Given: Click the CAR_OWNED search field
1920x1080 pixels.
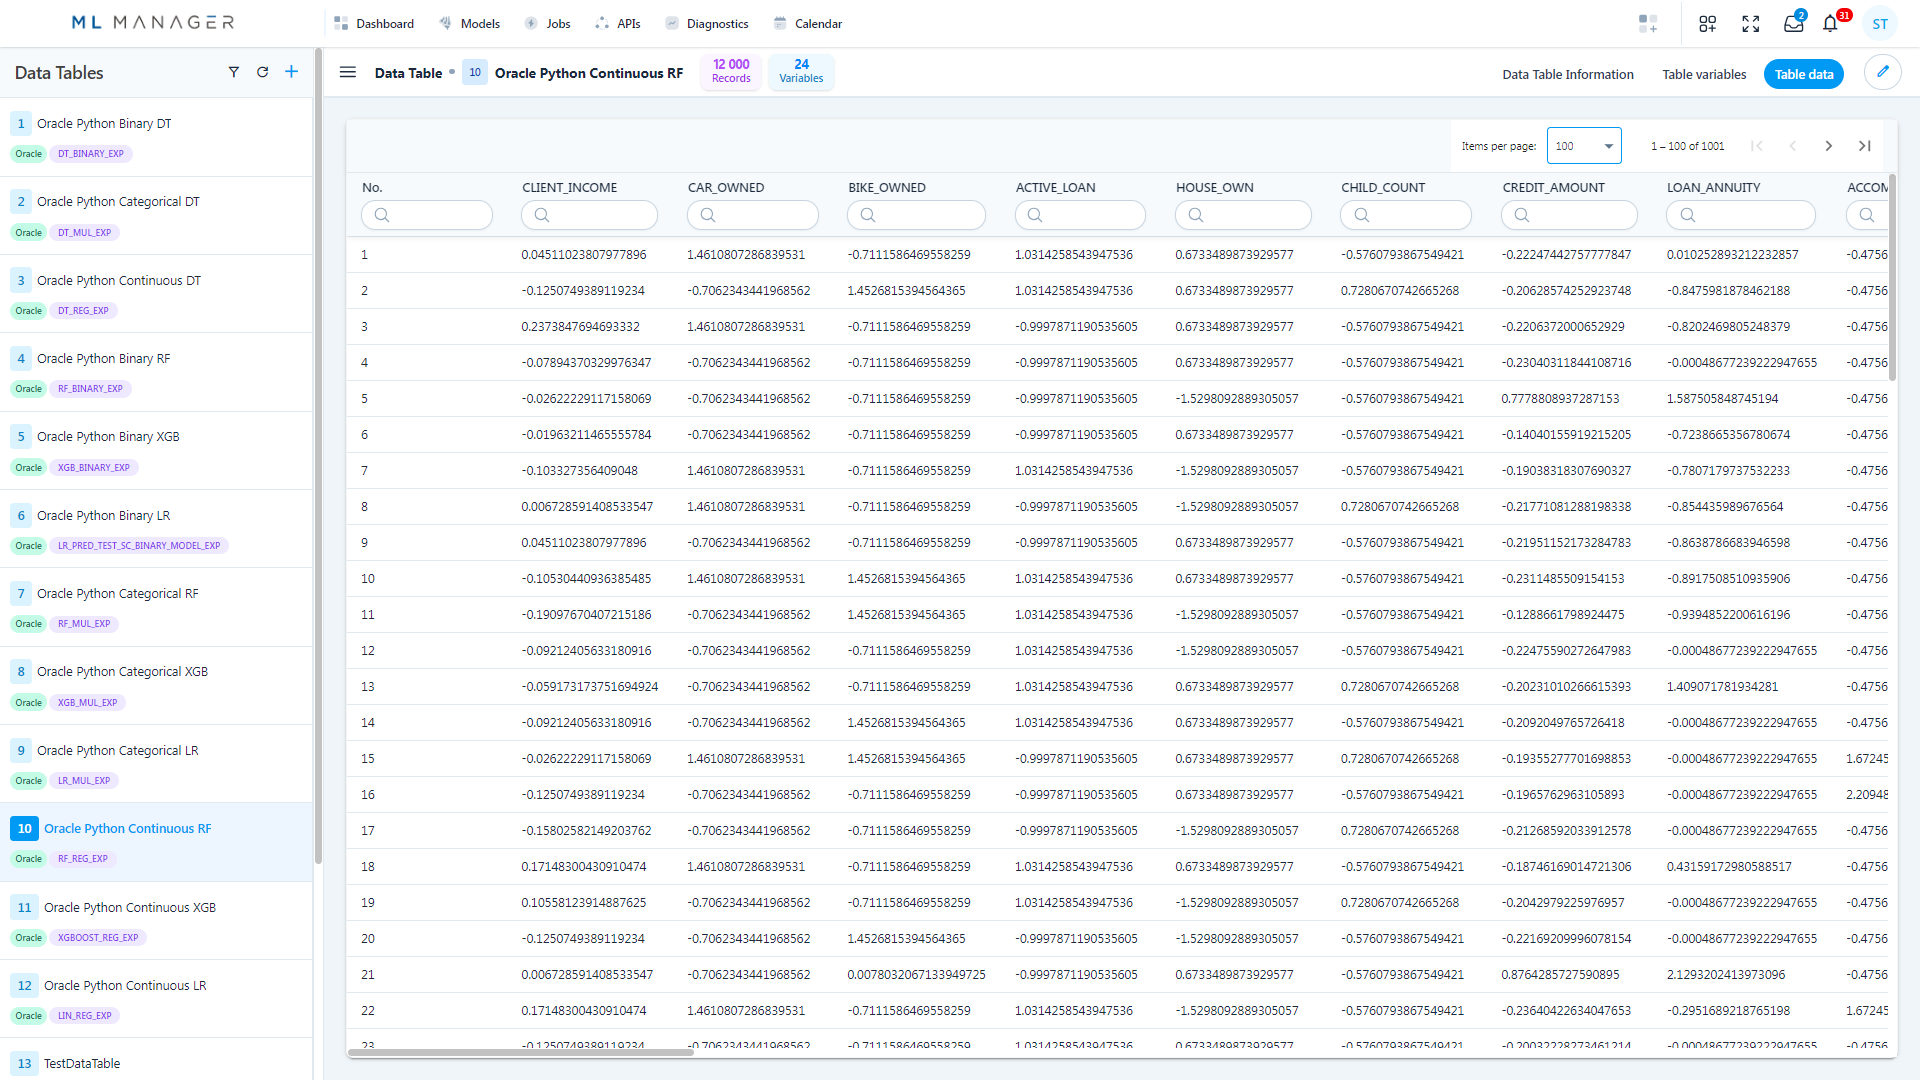Looking at the screenshot, I should (753, 215).
